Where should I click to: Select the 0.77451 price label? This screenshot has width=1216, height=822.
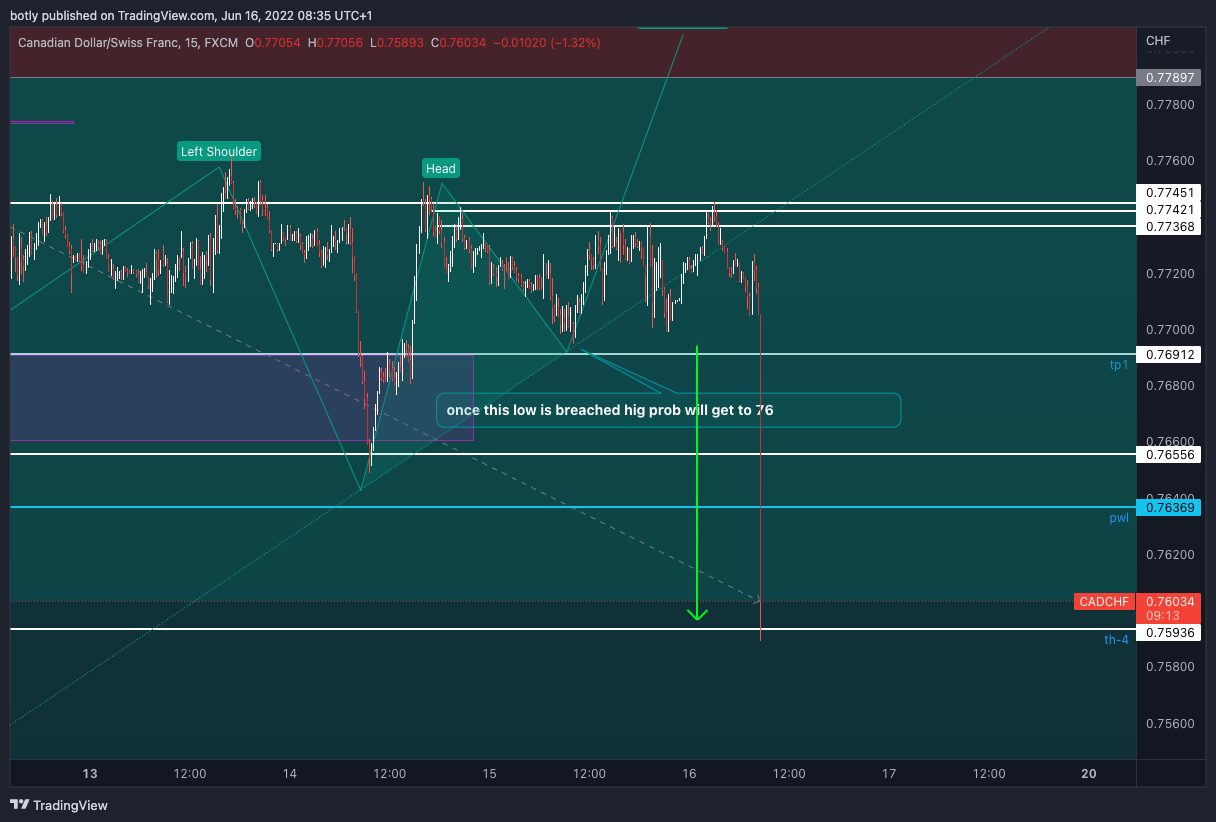click(x=1171, y=193)
